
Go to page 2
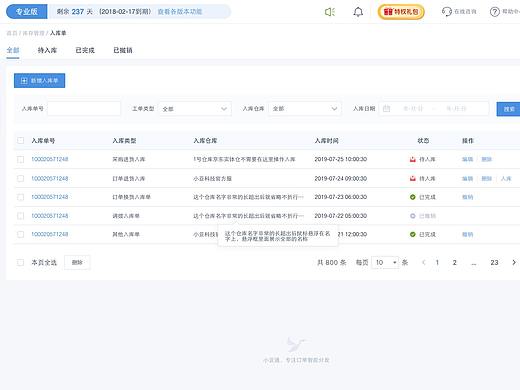click(454, 262)
